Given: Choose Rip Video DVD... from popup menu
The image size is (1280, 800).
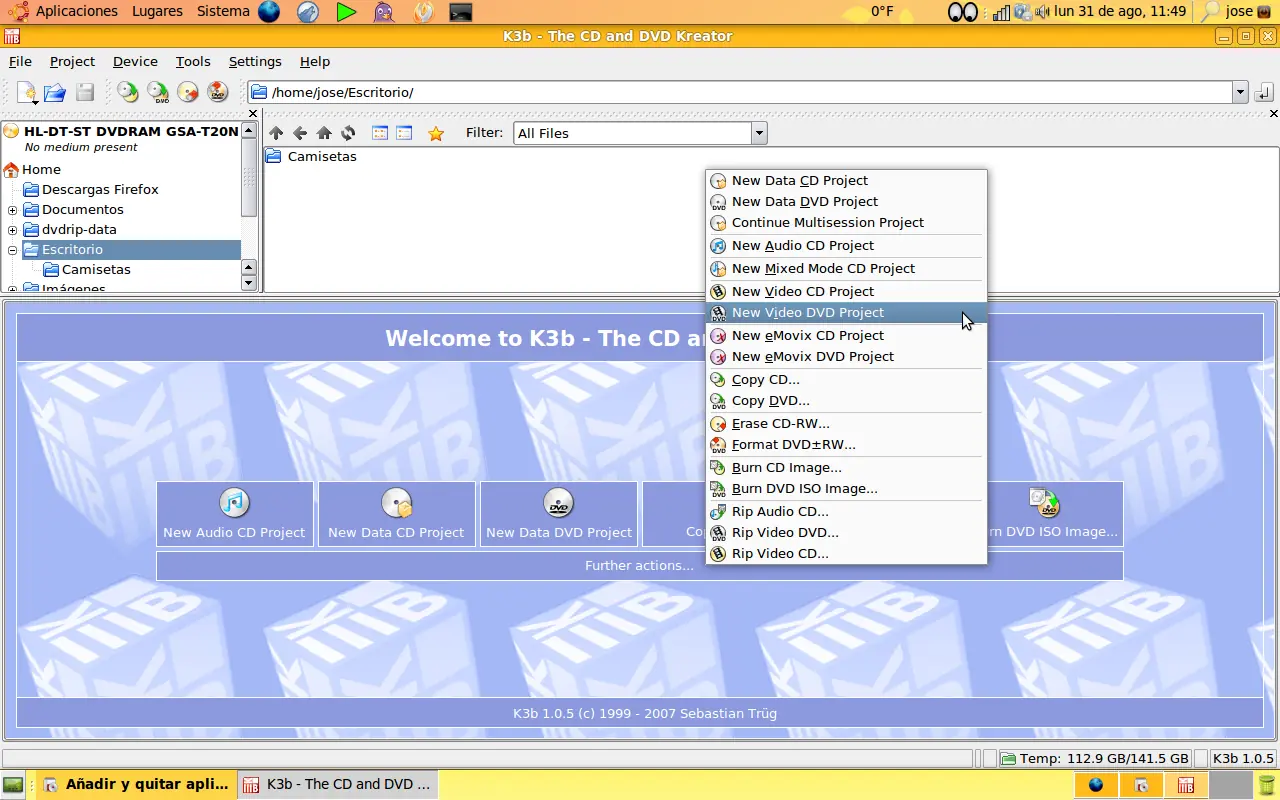Looking at the screenshot, I should point(846,533).
